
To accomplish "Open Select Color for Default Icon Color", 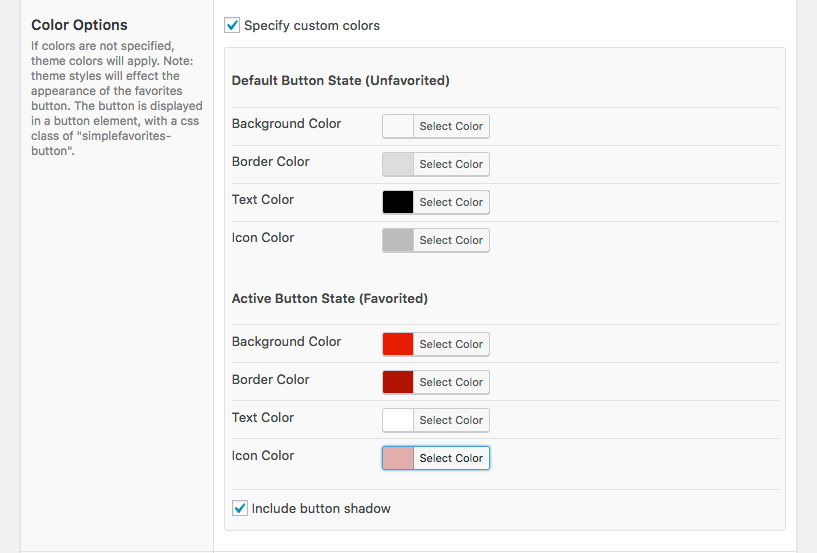I will (451, 240).
